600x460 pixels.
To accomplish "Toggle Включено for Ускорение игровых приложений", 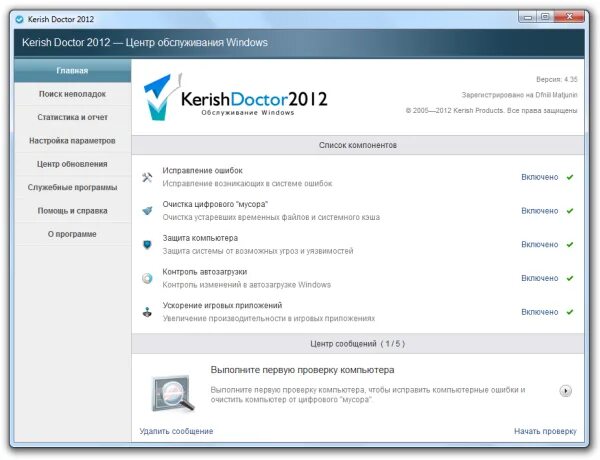I will click(x=540, y=312).
